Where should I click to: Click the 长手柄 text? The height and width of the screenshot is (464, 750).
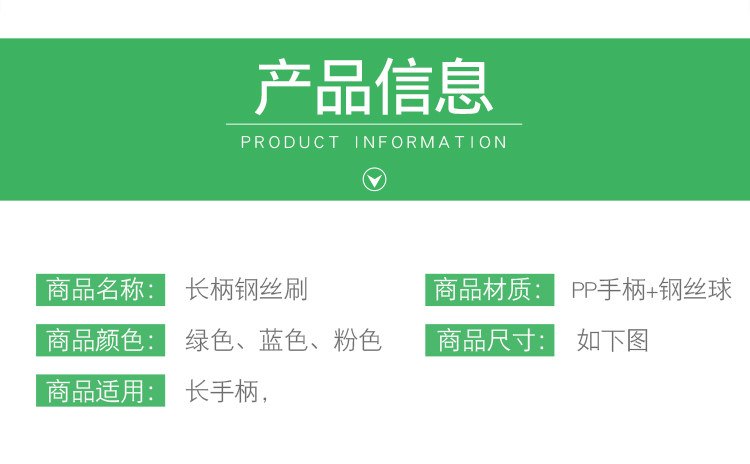pos(222,390)
